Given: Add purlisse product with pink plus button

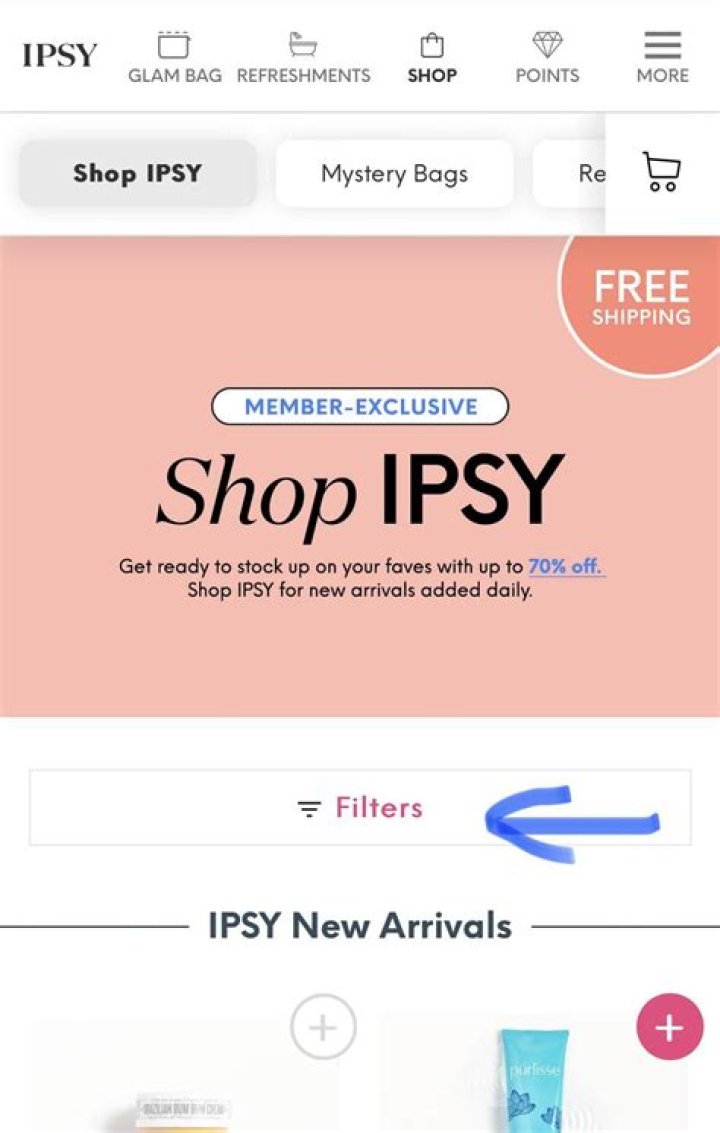Looking at the screenshot, I should (669, 1027).
